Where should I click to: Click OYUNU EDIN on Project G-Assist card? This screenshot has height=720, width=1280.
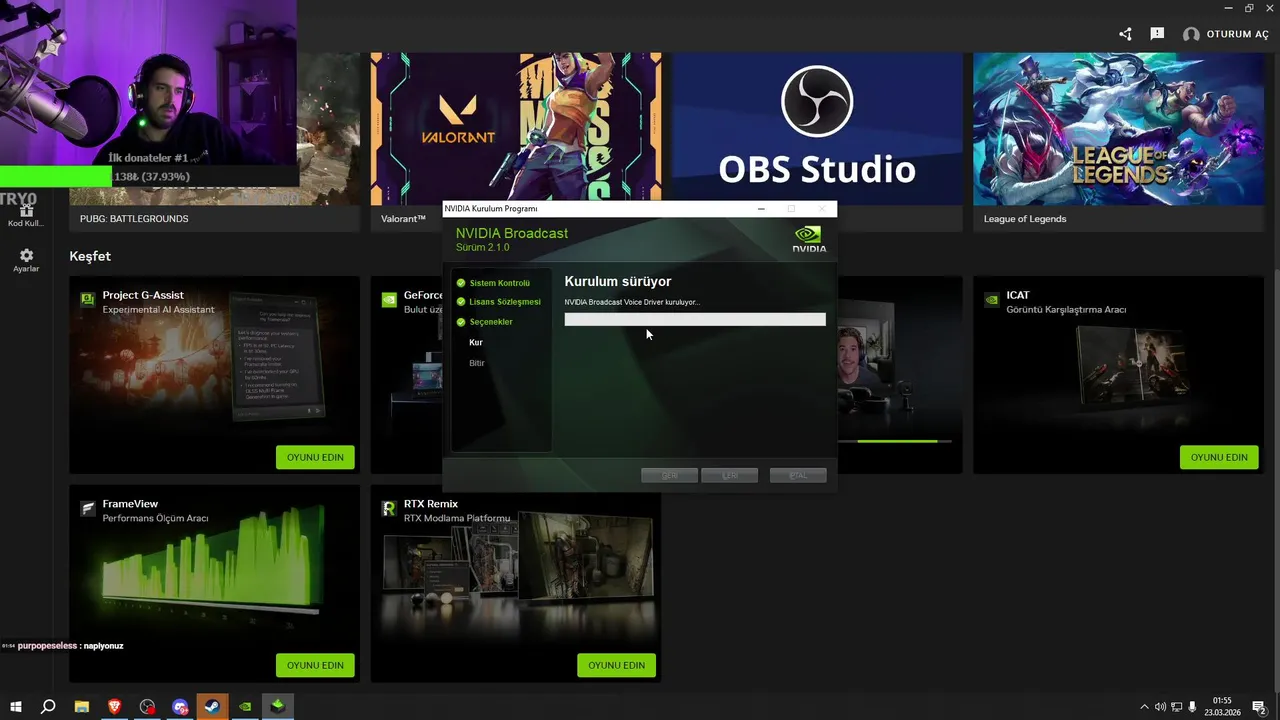click(315, 457)
